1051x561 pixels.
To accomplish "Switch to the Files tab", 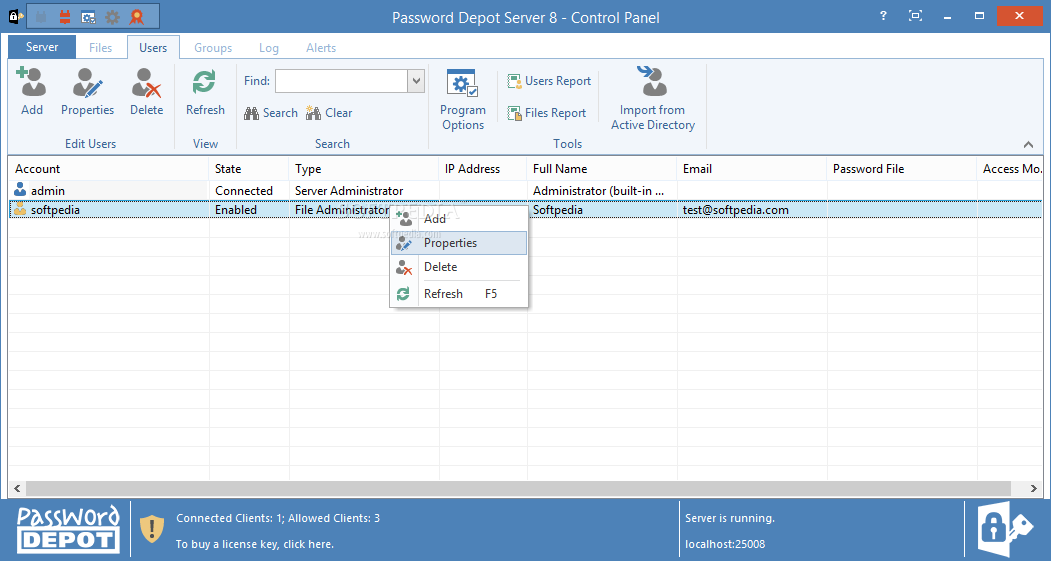I will 101,48.
